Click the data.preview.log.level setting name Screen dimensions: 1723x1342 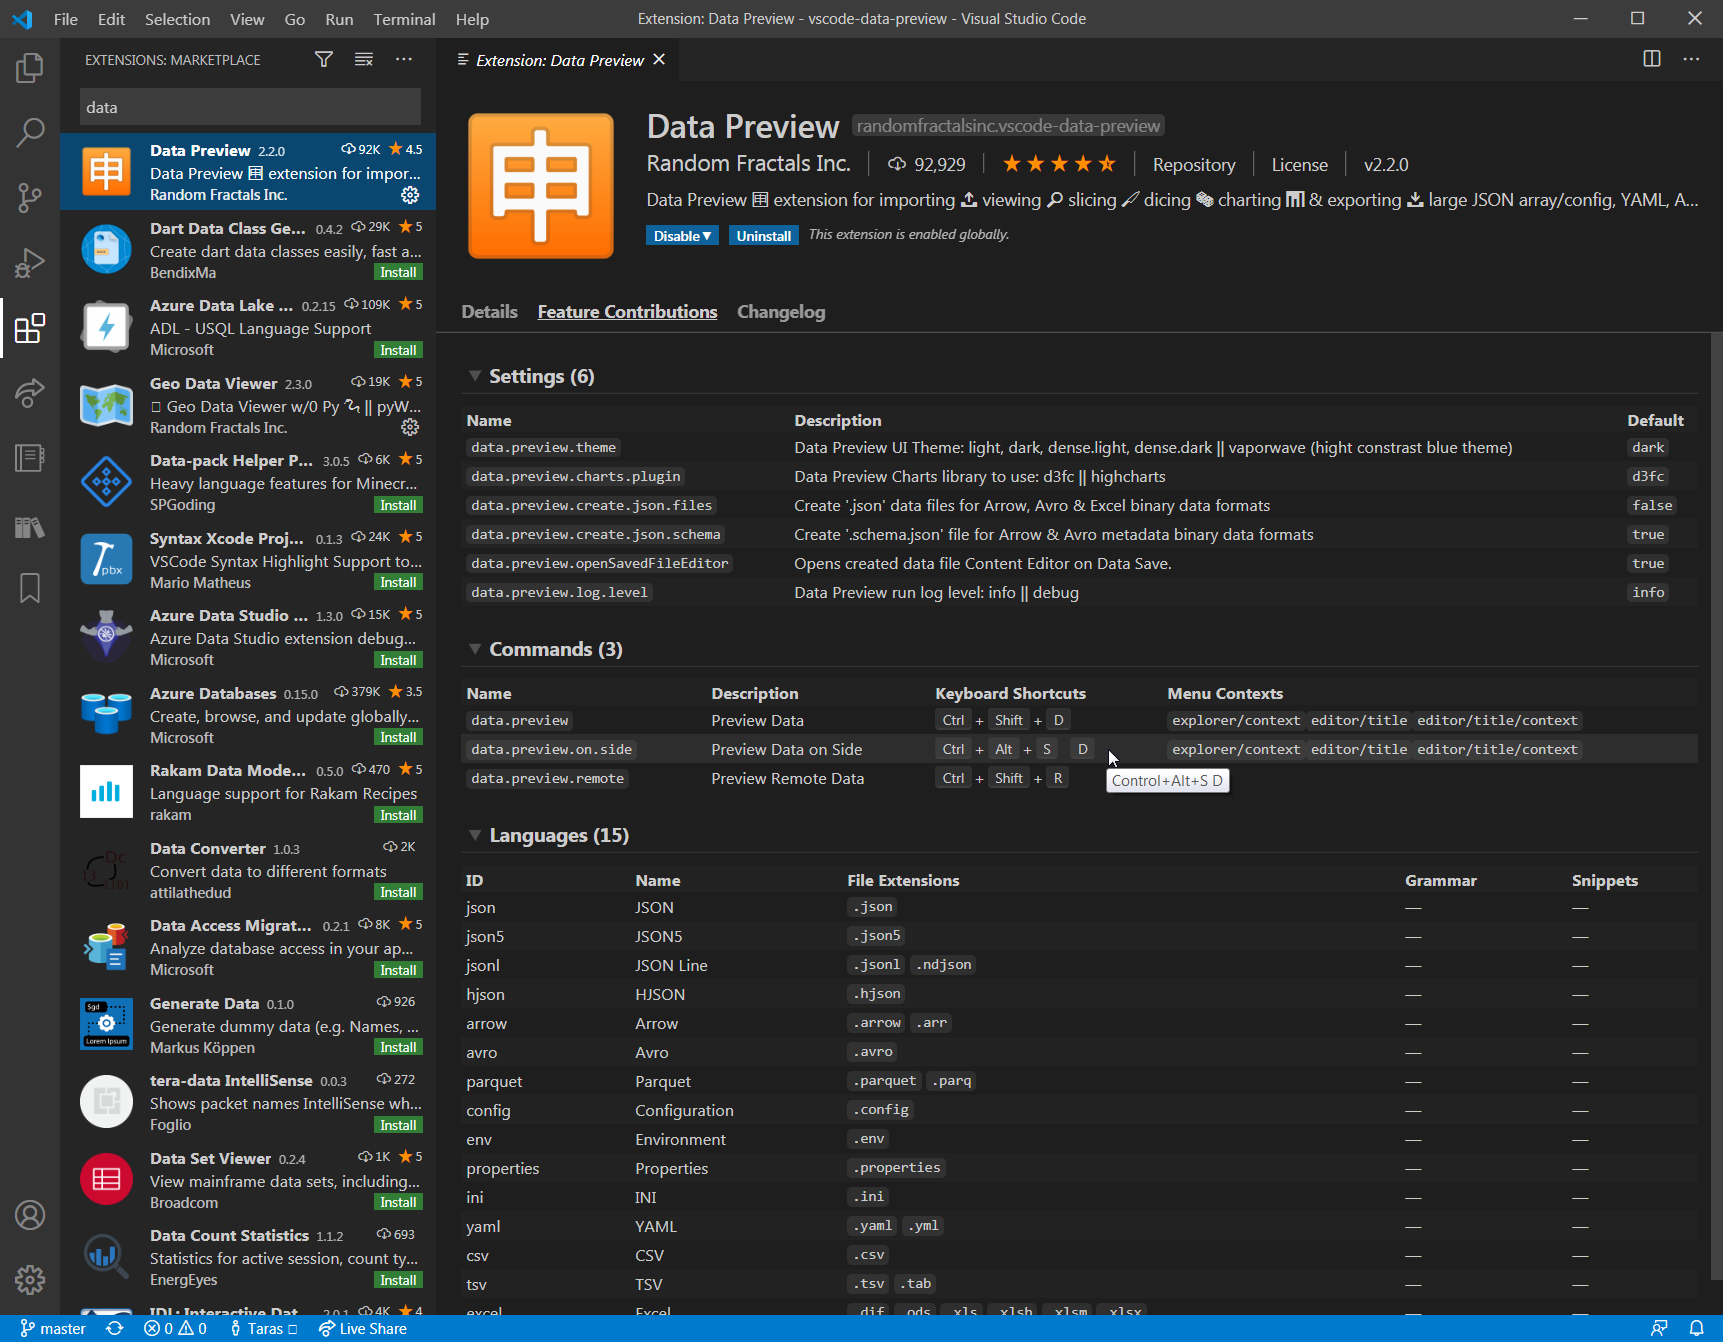tap(560, 593)
